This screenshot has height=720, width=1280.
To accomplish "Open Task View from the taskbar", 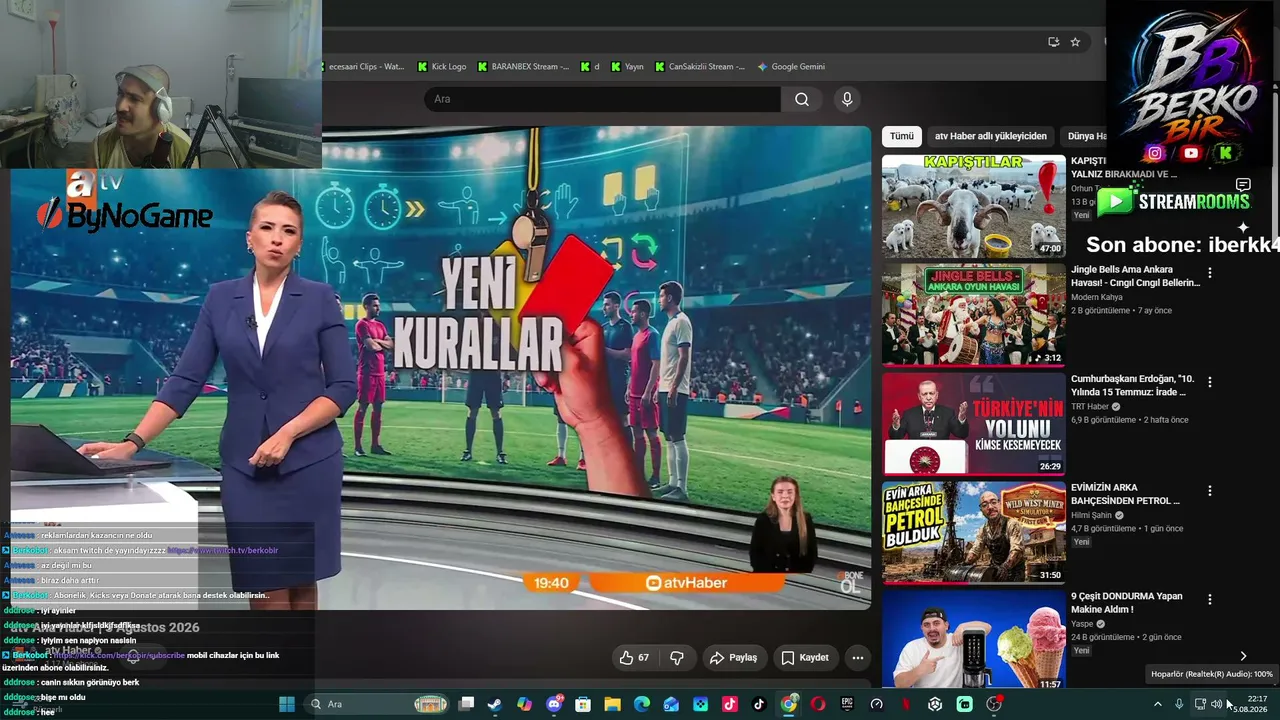I will click(466, 704).
